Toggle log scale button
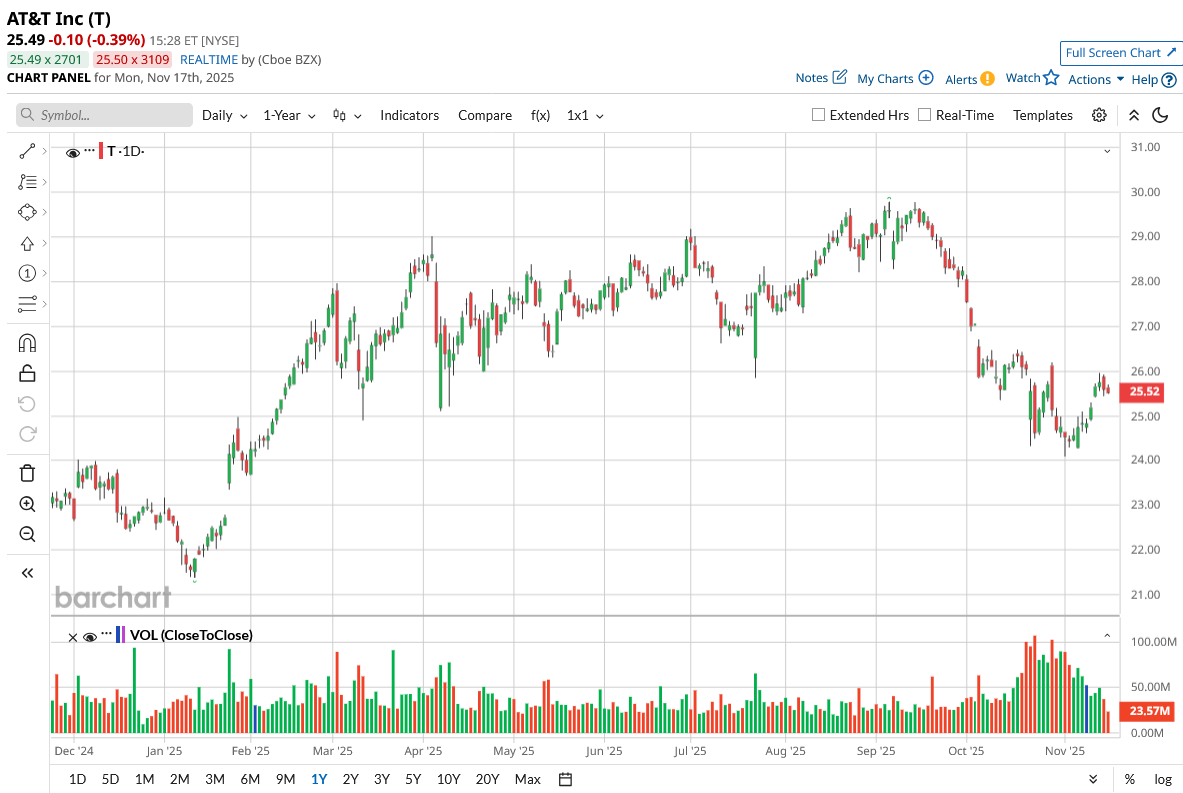The image size is (1183, 793). tap(1163, 779)
